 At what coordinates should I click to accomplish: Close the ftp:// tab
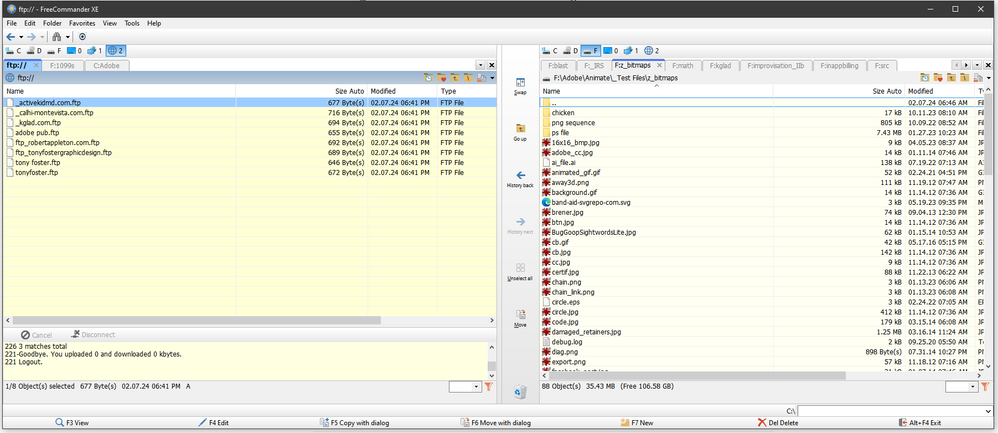pos(36,65)
